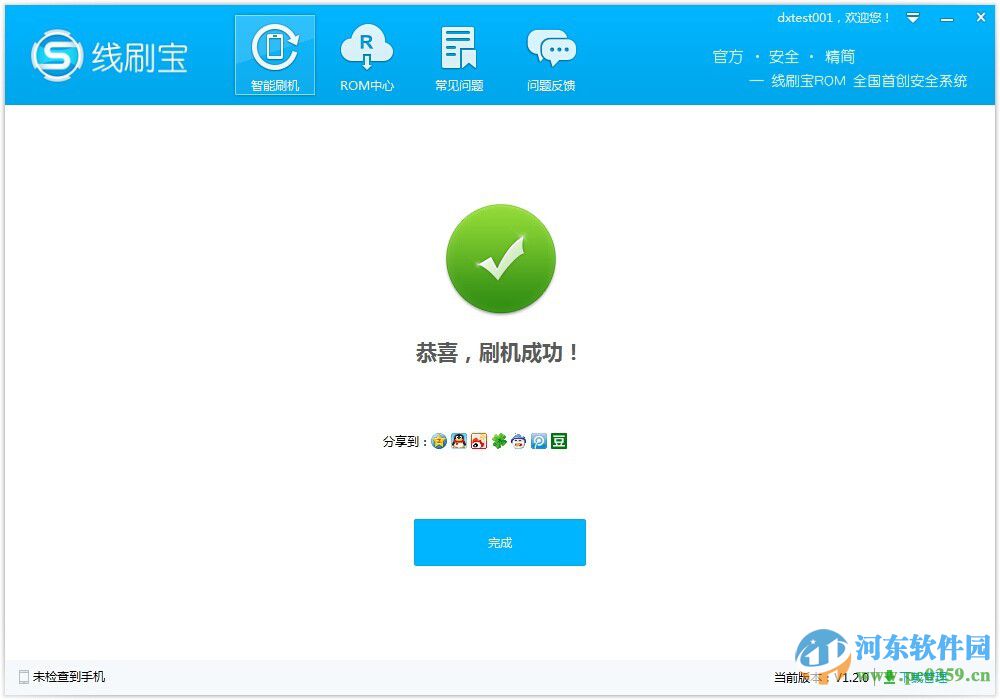Click the 官方 · 安全 · 精简 link text
The width and height of the screenshot is (1000, 700).
783,56
